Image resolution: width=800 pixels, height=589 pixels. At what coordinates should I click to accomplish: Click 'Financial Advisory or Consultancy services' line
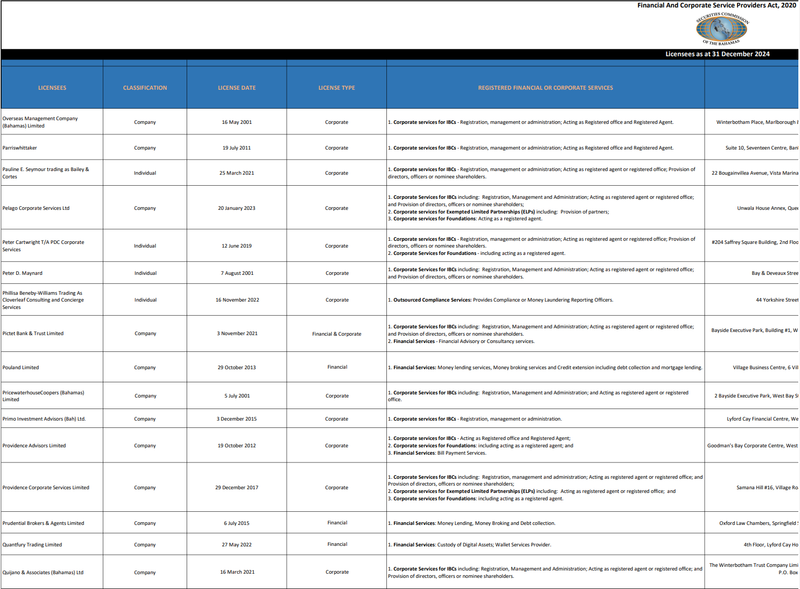[486, 341]
